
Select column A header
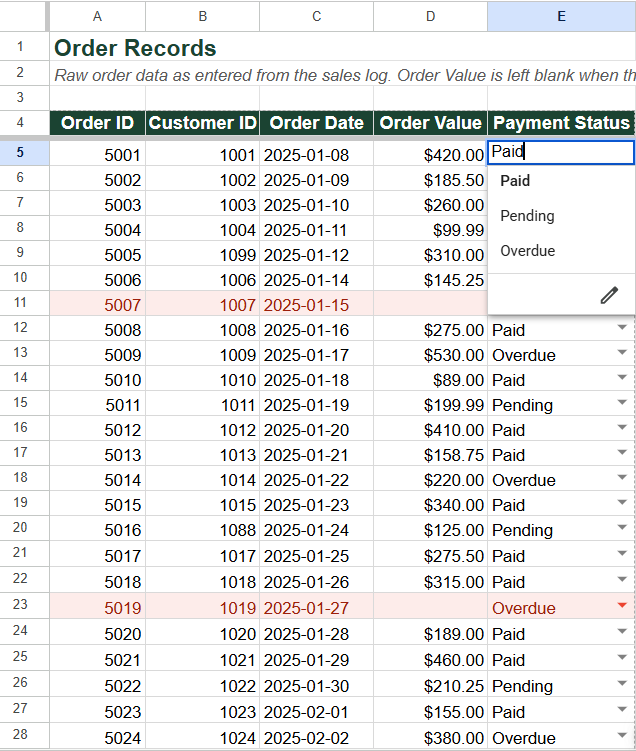pos(97,16)
